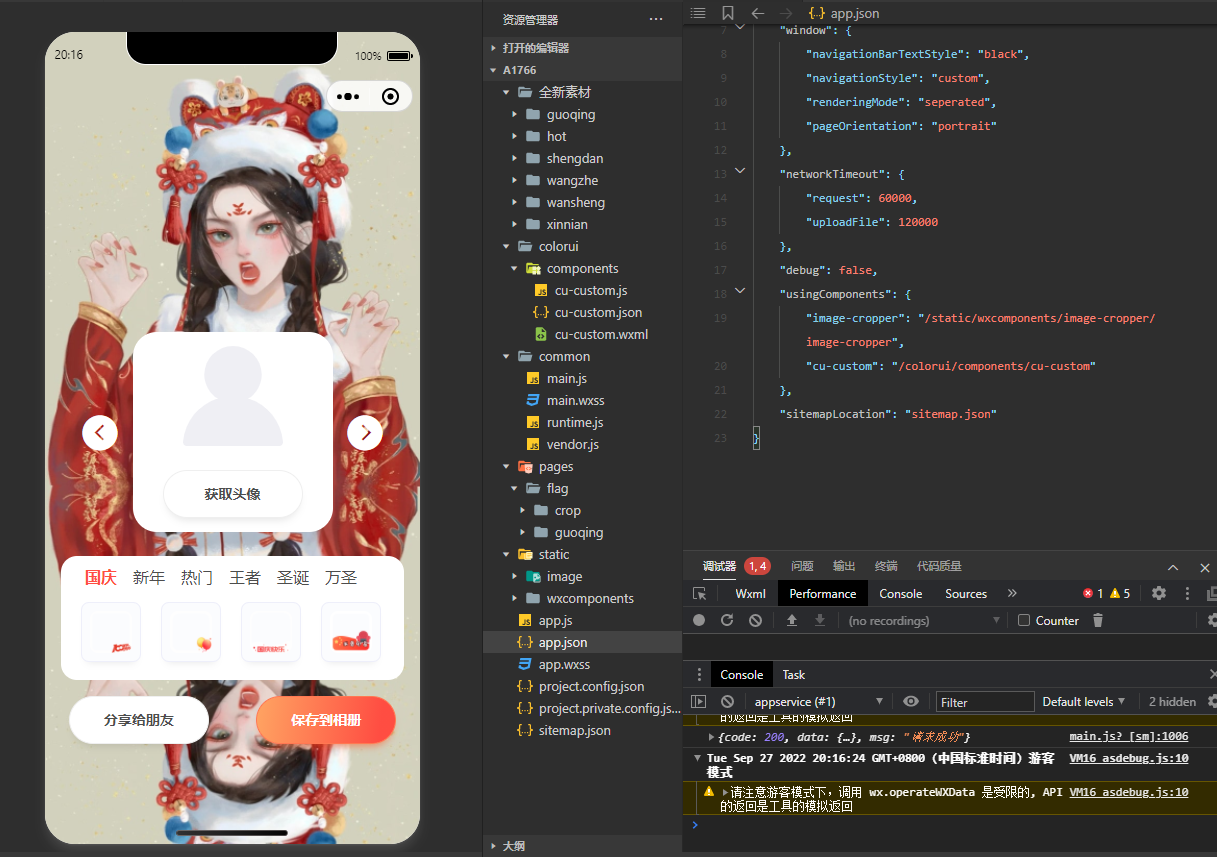Open explorer panel more actions ellipsis
The height and width of the screenshot is (857, 1217).
click(x=656, y=19)
